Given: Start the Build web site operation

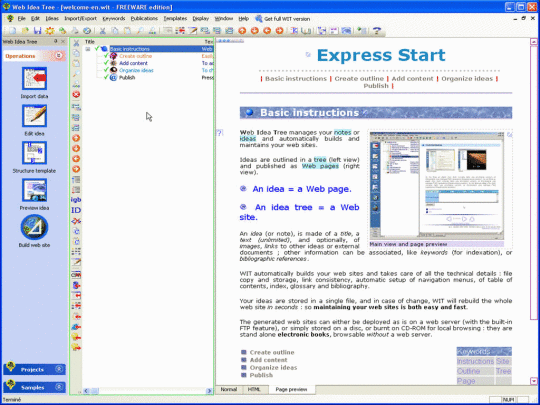Looking at the screenshot, I should click(x=34, y=227).
